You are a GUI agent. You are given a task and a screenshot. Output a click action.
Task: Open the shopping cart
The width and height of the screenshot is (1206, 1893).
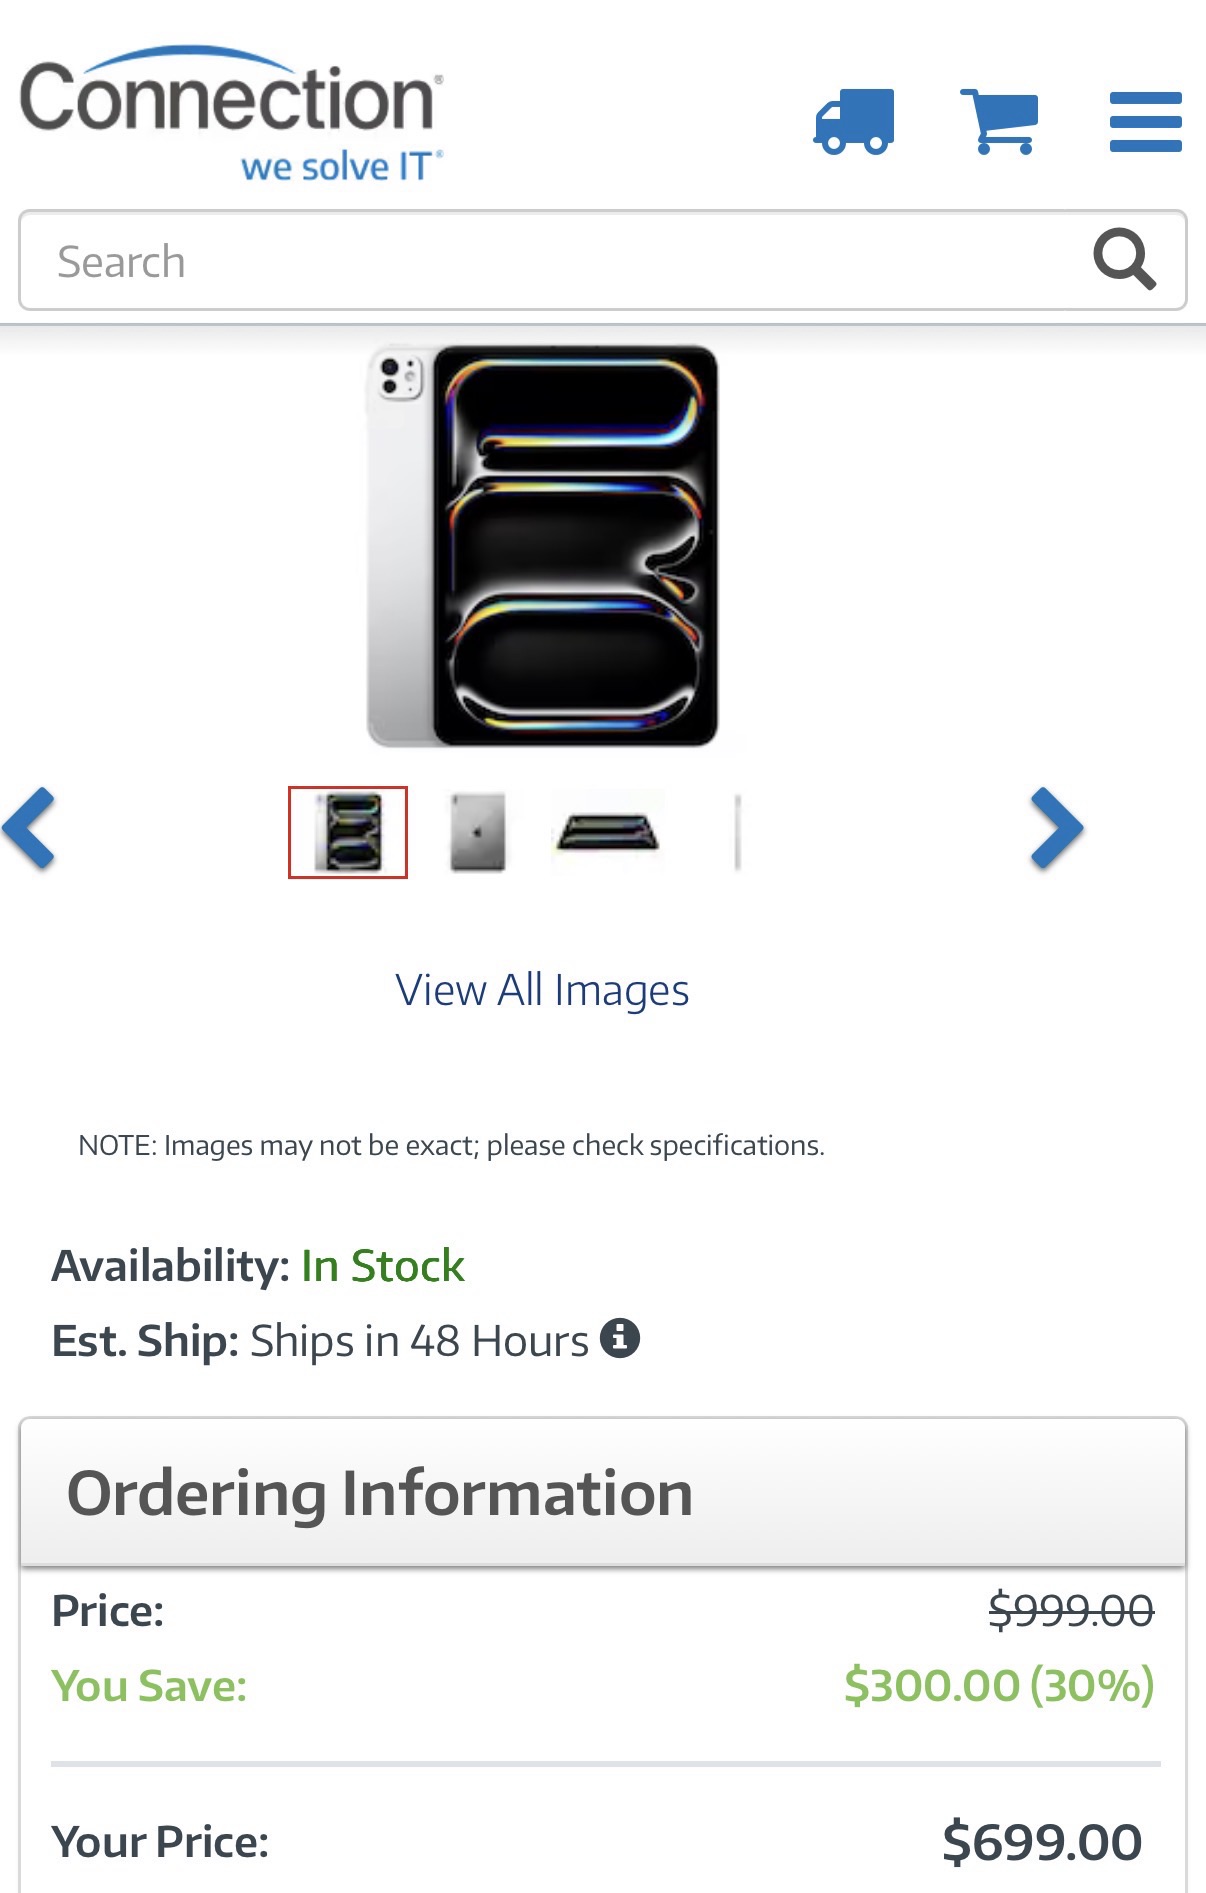click(x=1000, y=121)
